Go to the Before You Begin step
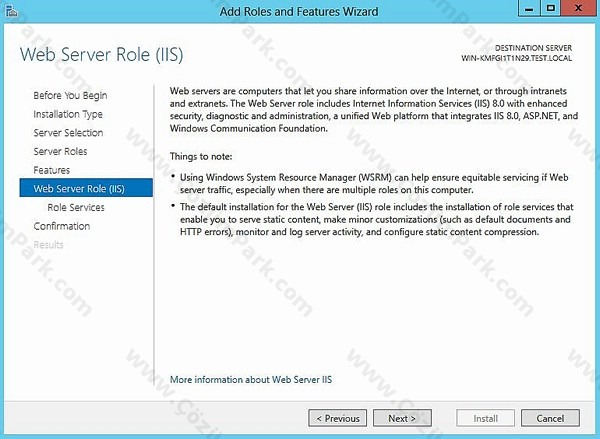The height and width of the screenshot is (439, 600). 70,95
